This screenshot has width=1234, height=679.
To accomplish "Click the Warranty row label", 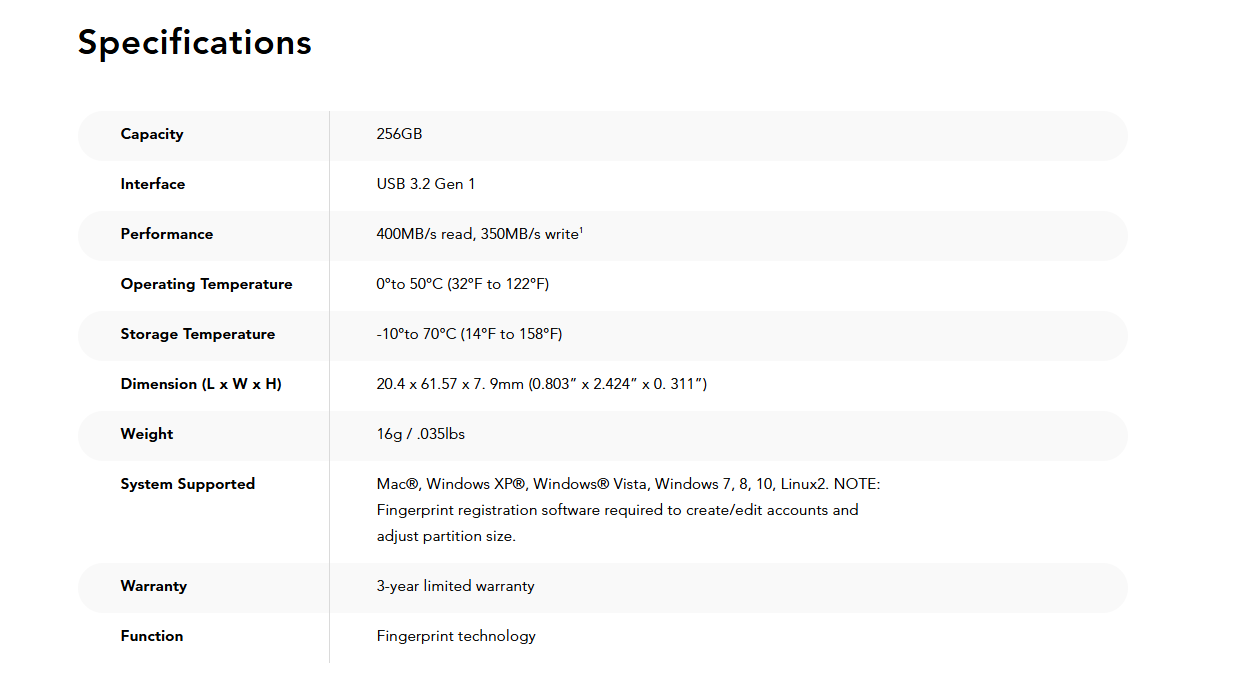I will tap(154, 586).
